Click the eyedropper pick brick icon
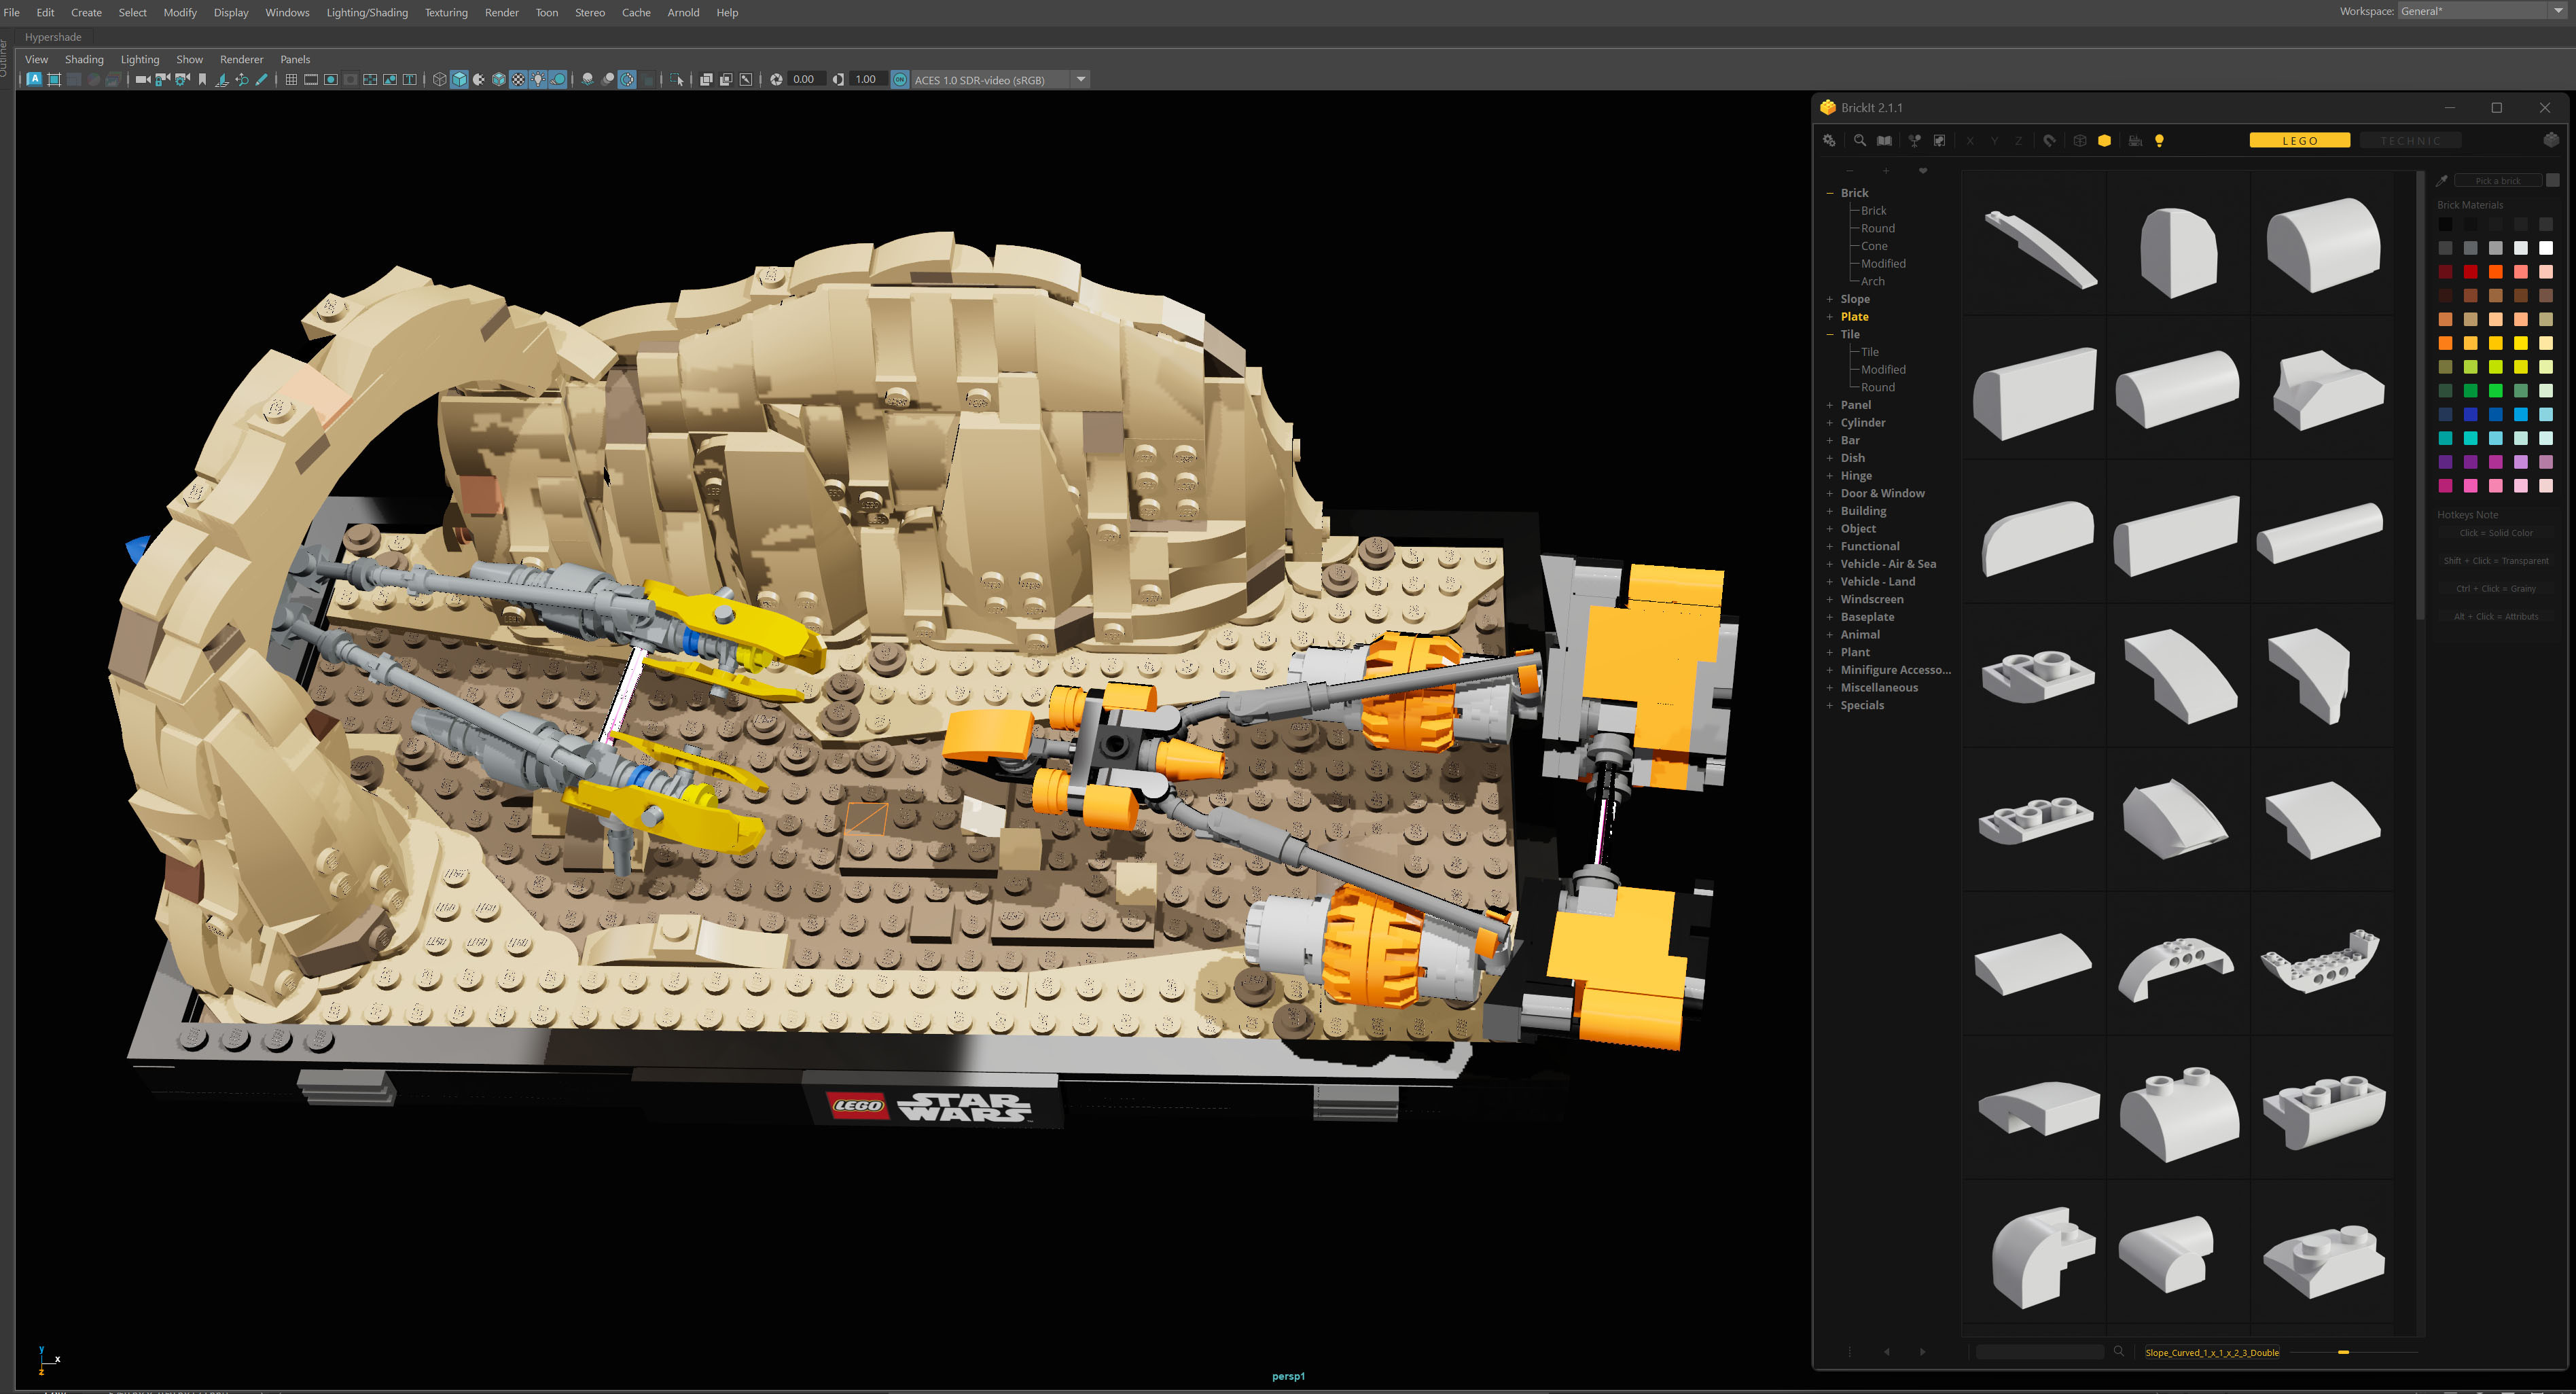The width and height of the screenshot is (2576, 1394). point(2442,181)
